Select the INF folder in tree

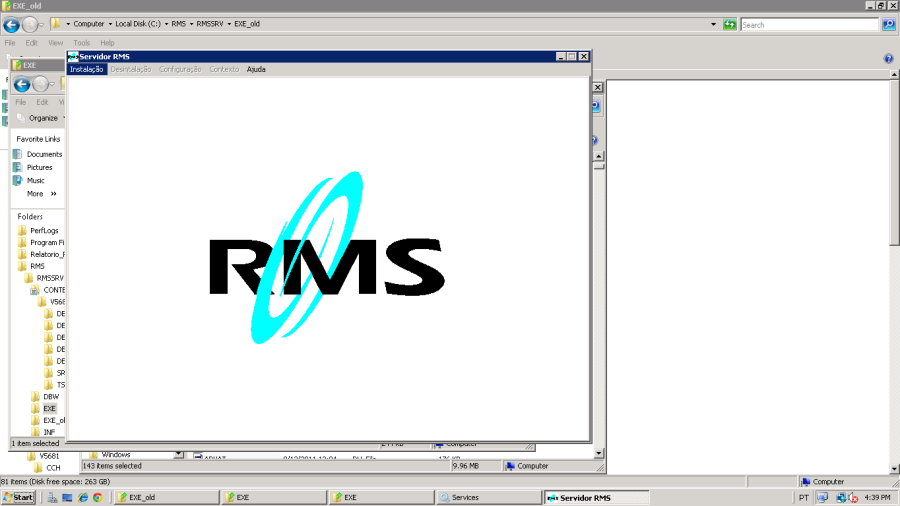(49, 433)
